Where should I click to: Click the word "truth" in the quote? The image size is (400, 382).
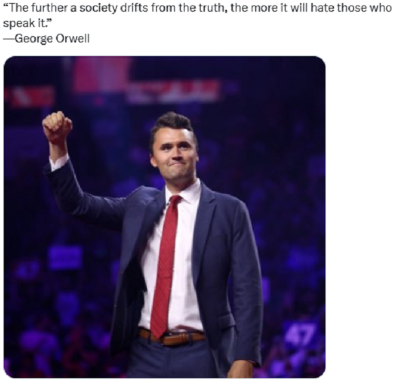click(x=208, y=8)
